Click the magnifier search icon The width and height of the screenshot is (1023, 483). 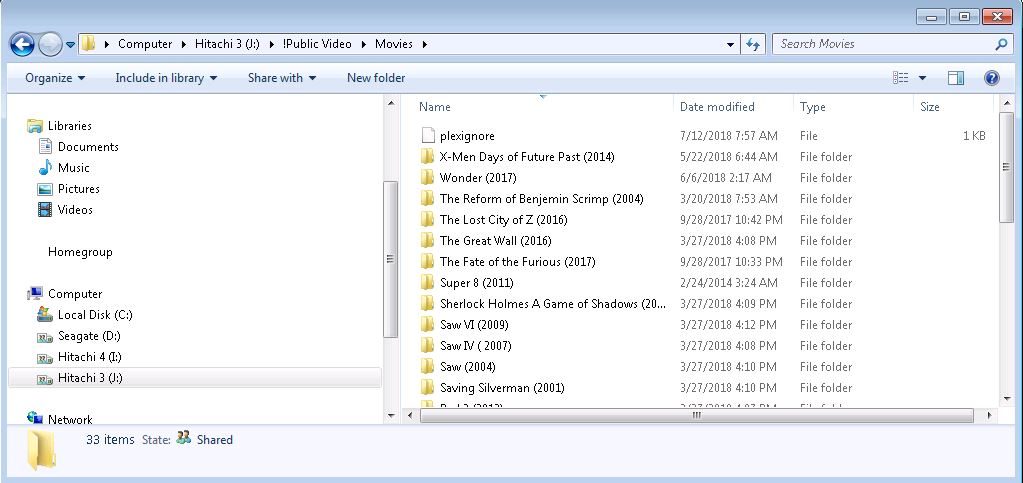tap(1001, 44)
